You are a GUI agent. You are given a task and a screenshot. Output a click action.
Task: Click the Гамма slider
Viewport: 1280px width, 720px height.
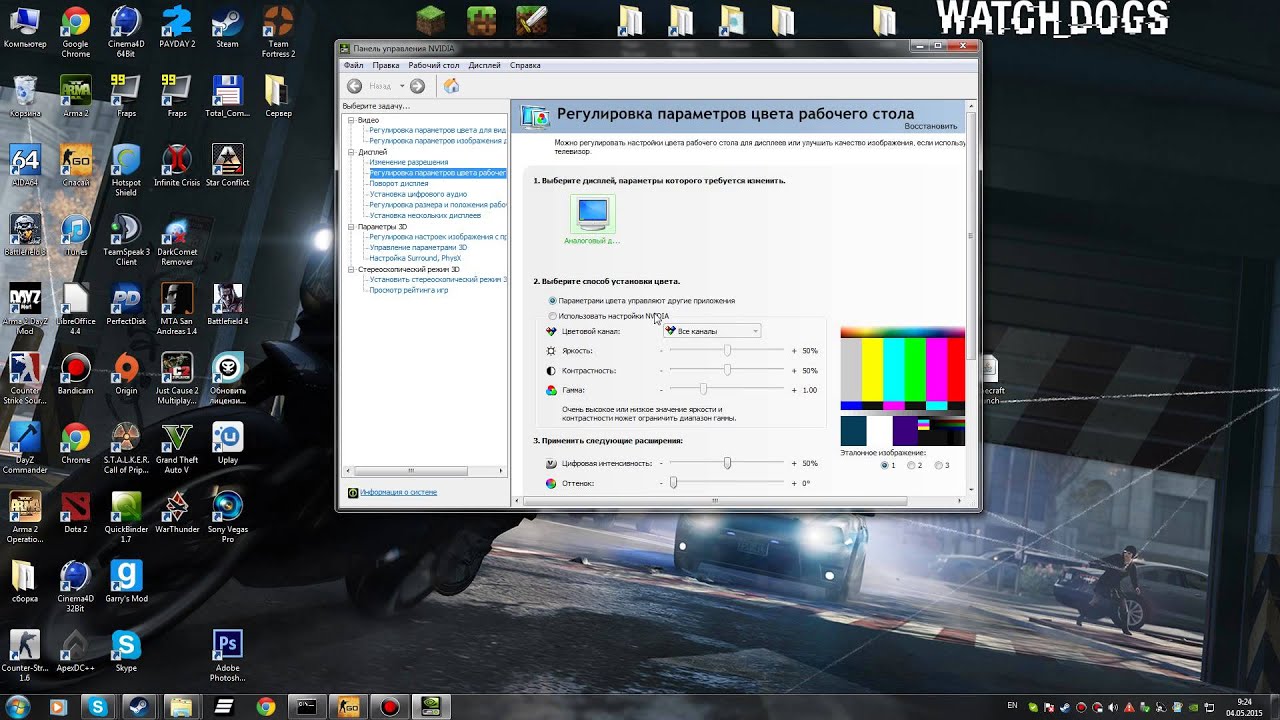pos(727,389)
